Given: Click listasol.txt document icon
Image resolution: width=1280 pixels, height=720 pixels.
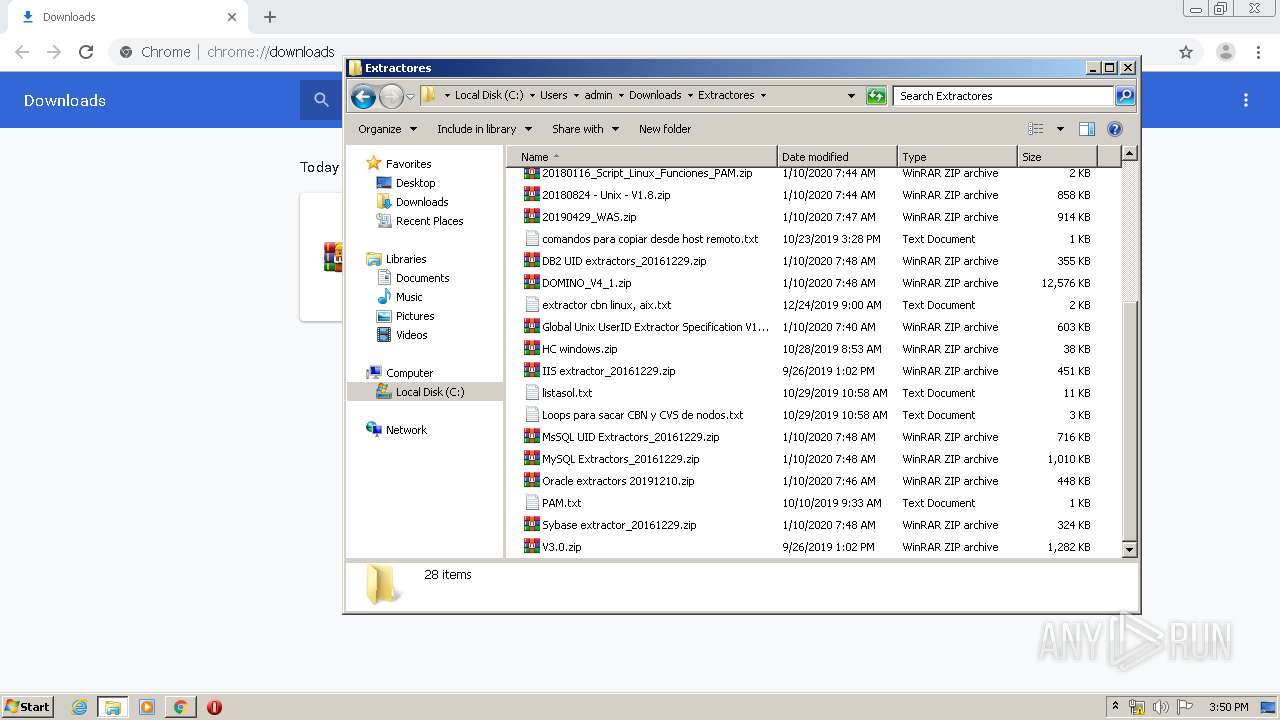Looking at the screenshot, I should point(532,392).
